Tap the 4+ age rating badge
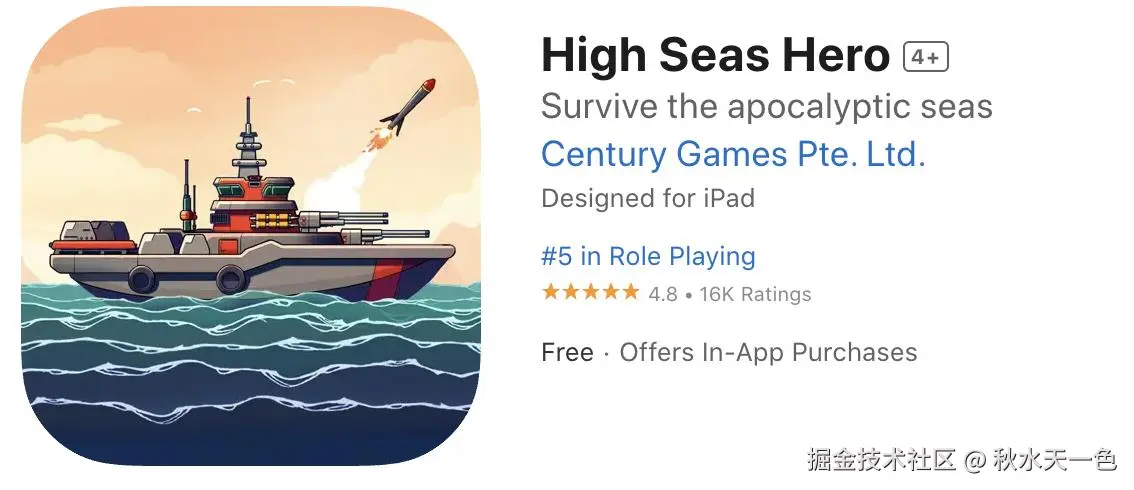The width and height of the screenshot is (1134, 490). click(926, 58)
